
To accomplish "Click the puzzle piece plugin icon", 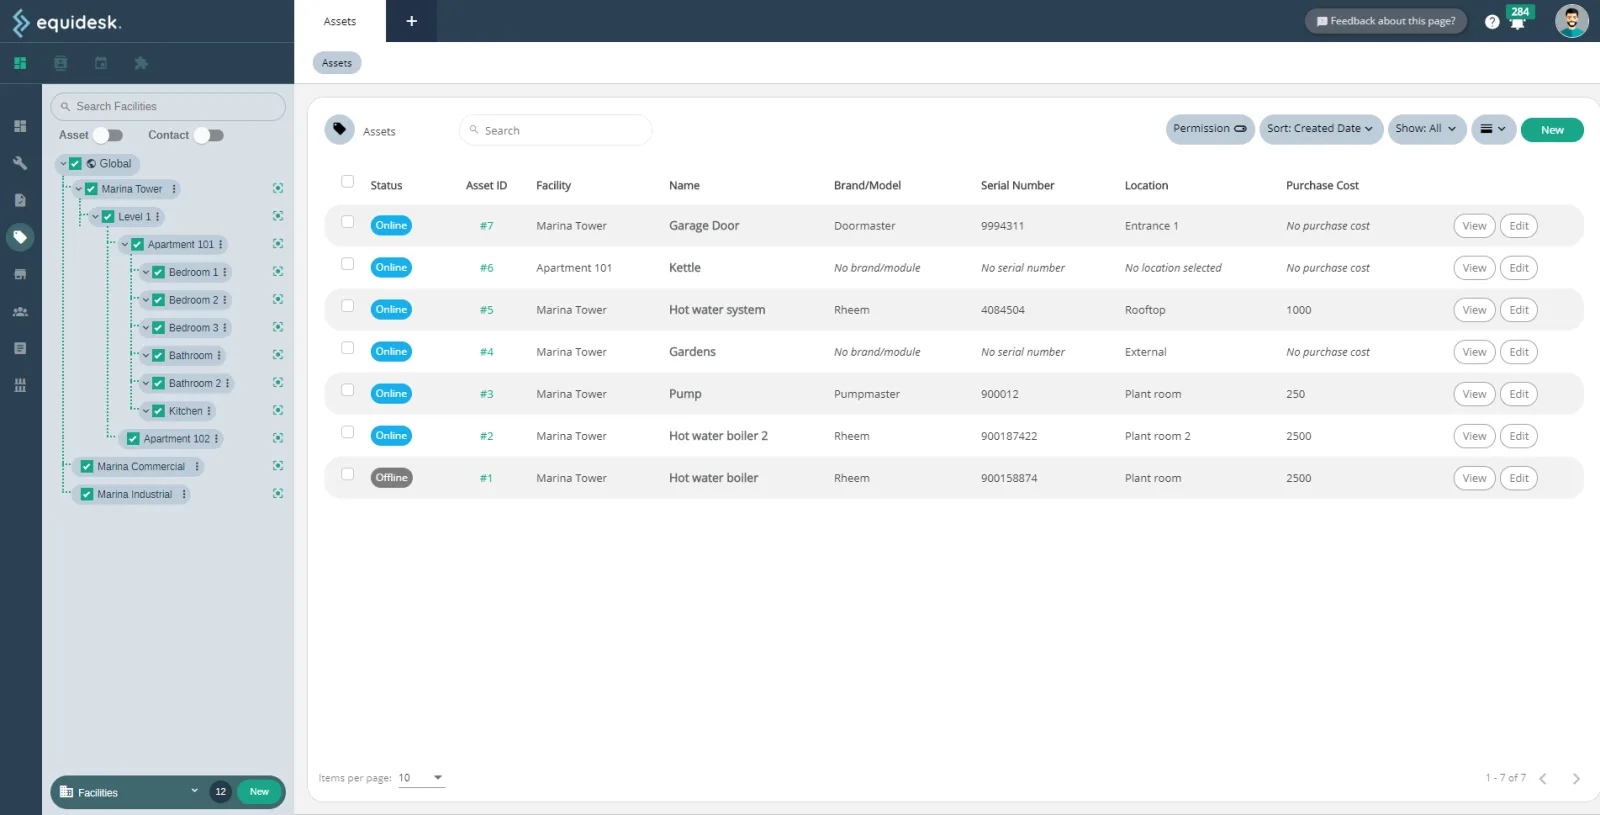I will tap(141, 63).
